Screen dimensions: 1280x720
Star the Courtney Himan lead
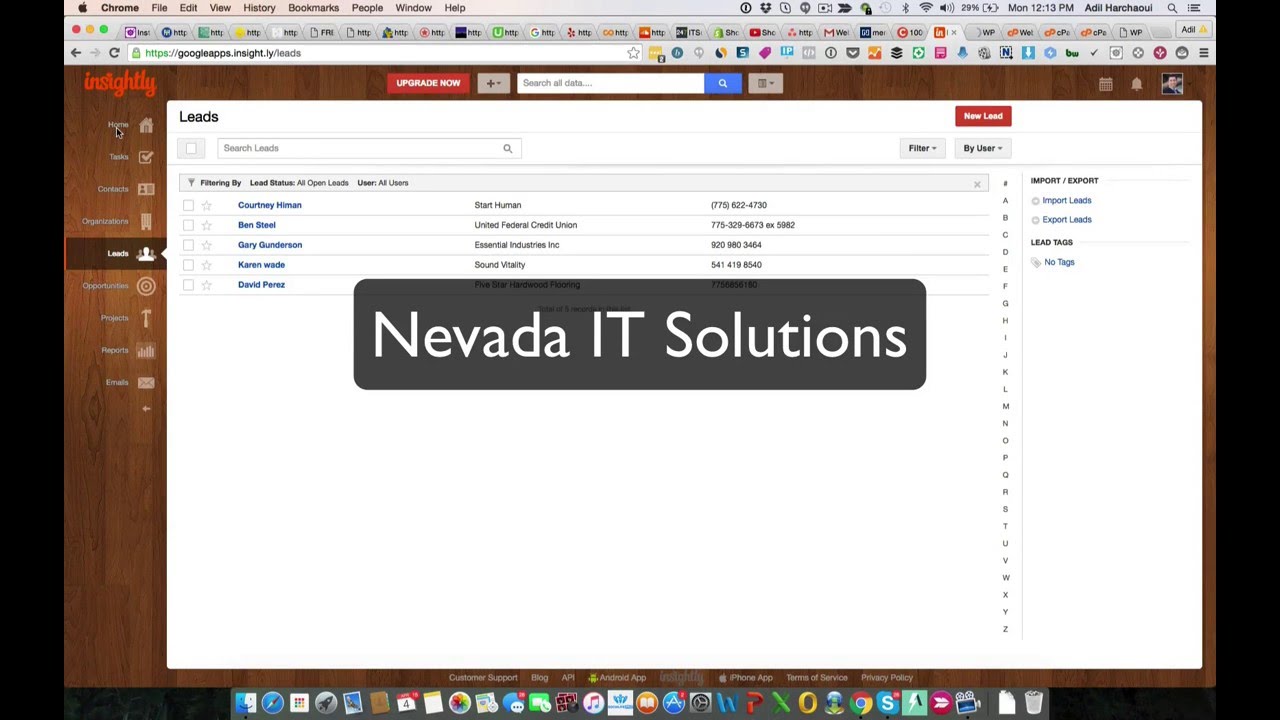206,205
